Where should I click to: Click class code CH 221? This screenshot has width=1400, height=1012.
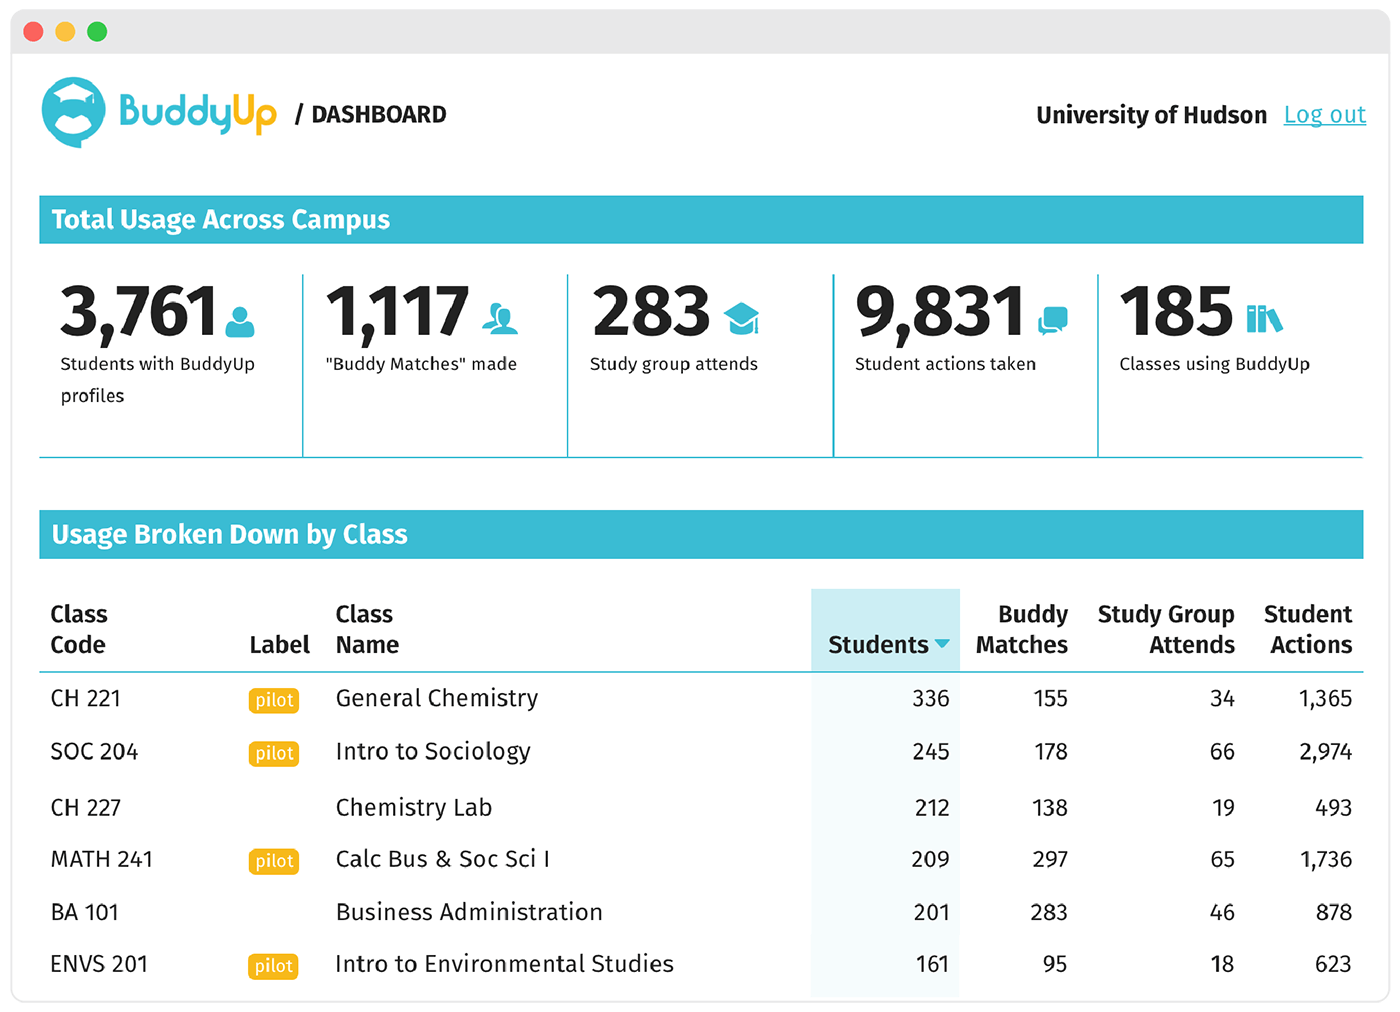(86, 698)
